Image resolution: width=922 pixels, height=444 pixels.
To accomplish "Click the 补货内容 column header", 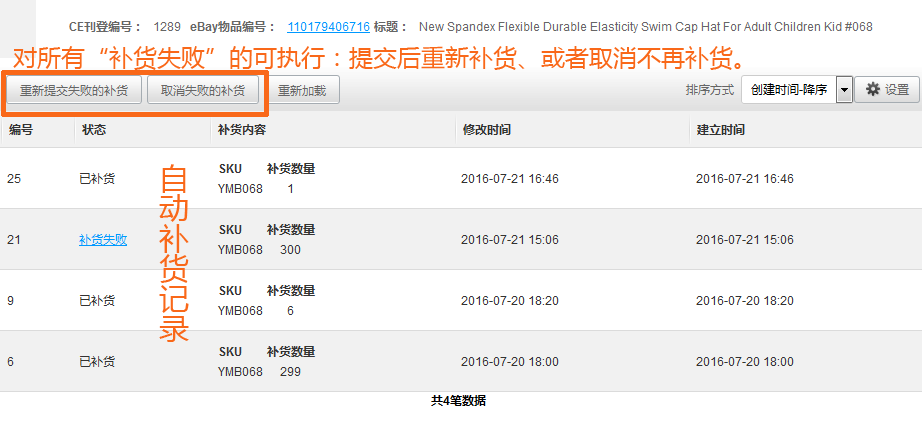I will pyautogui.click(x=242, y=130).
